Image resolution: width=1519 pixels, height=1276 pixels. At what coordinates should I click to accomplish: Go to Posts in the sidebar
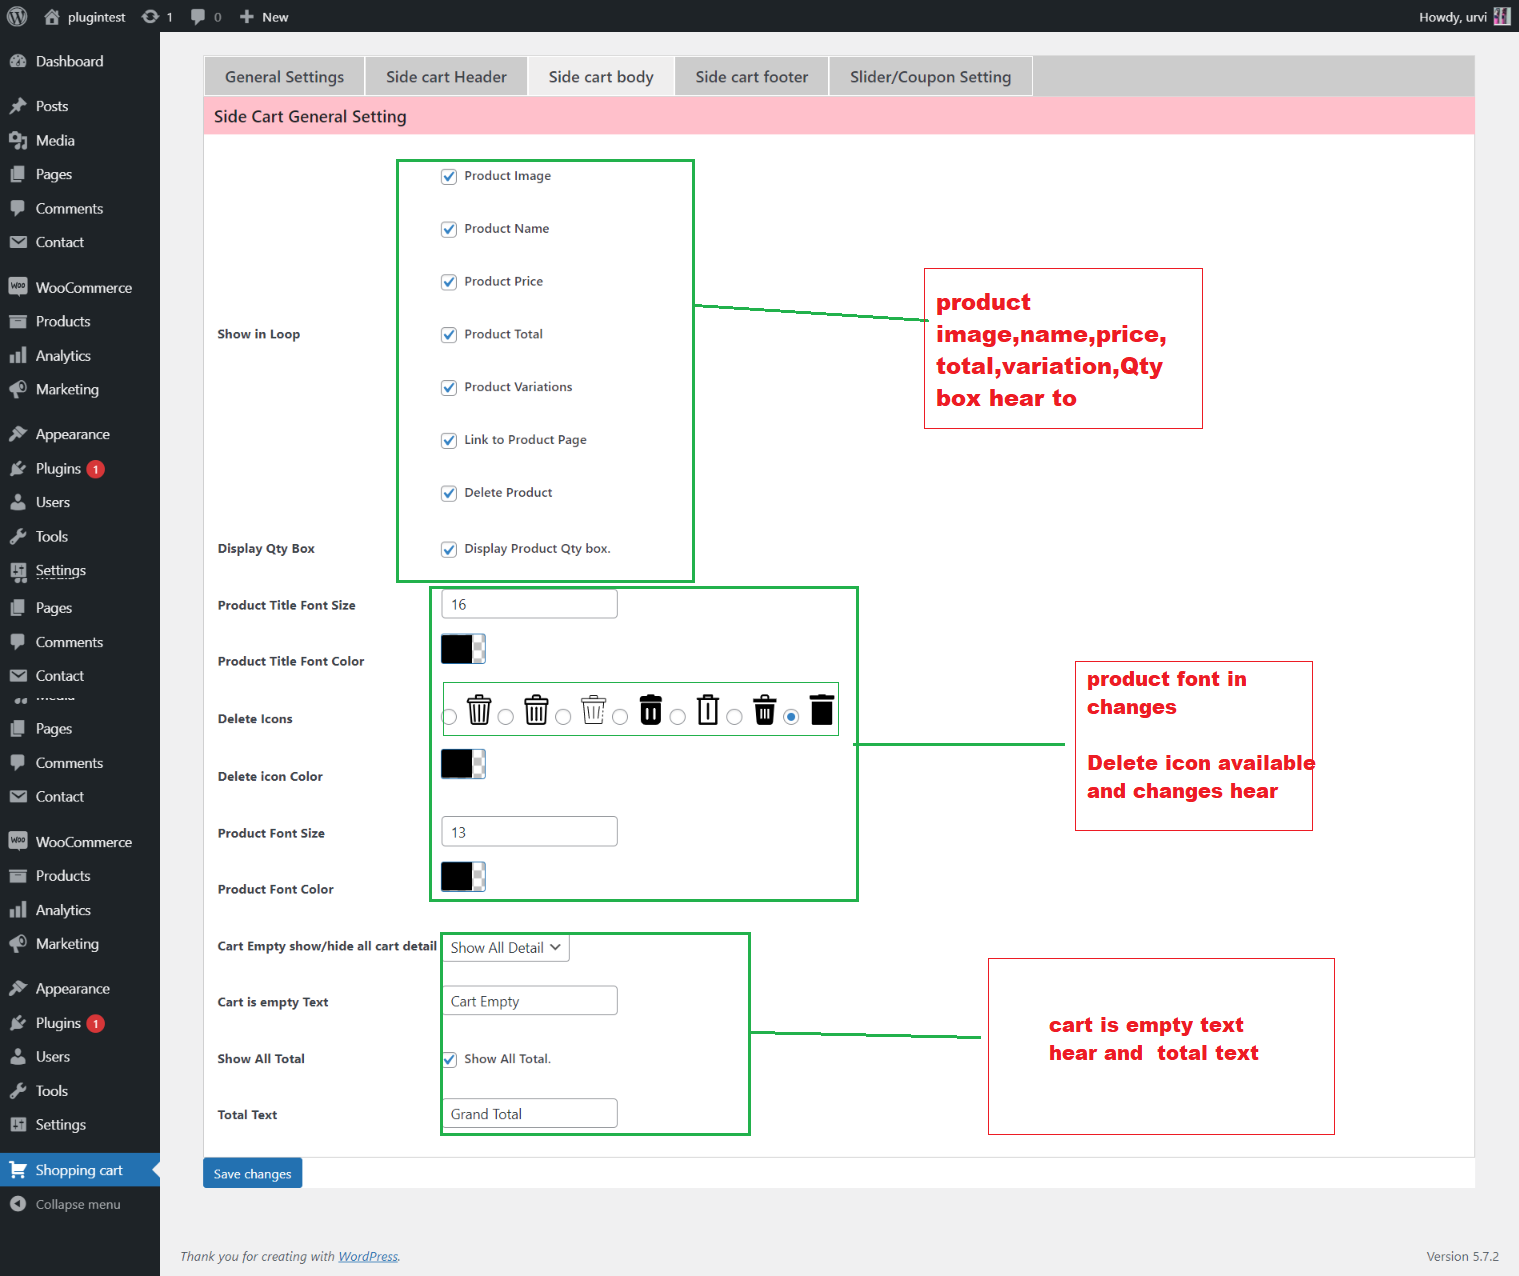52,106
